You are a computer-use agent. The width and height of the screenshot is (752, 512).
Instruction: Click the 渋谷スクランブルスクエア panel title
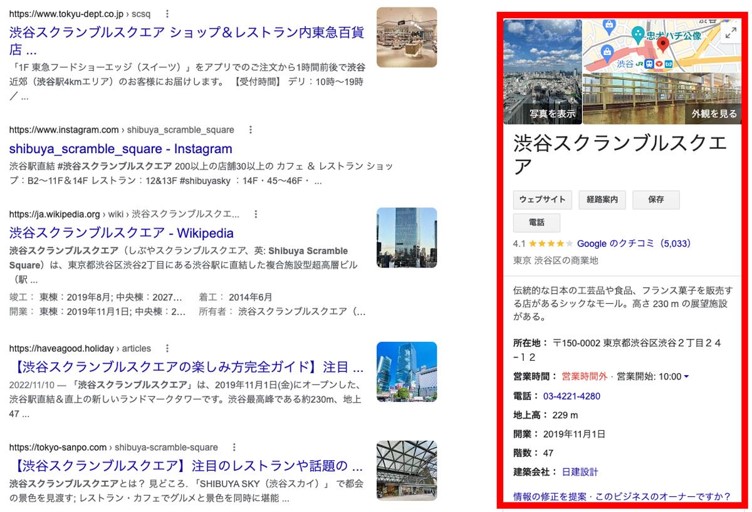coord(620,154)
